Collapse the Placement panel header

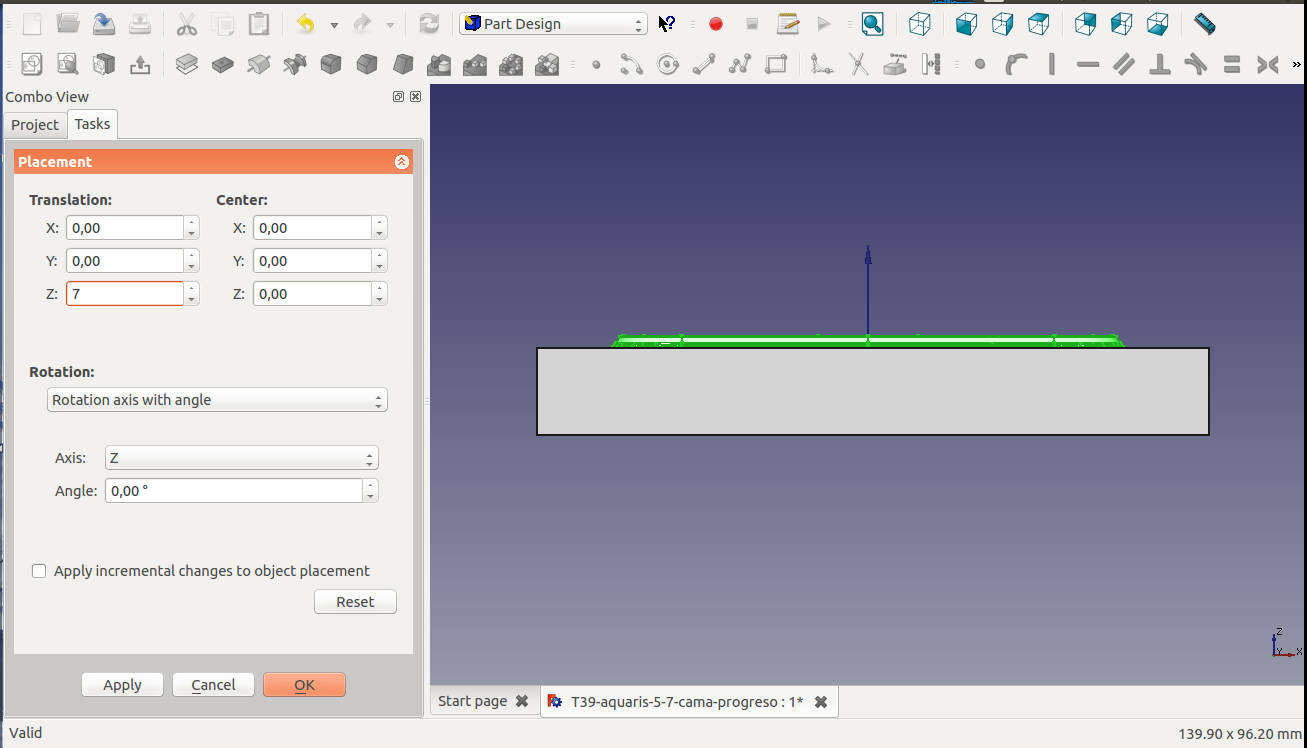click(x=401, y=162)
